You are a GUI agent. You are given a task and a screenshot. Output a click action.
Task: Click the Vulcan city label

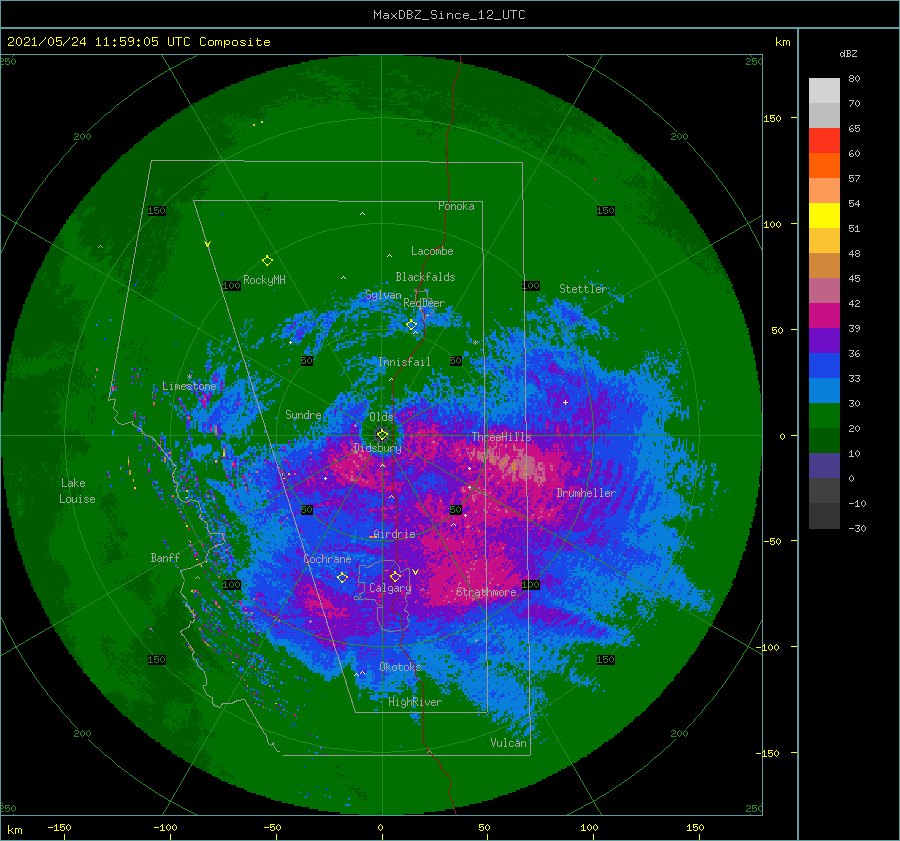[509, 743]
